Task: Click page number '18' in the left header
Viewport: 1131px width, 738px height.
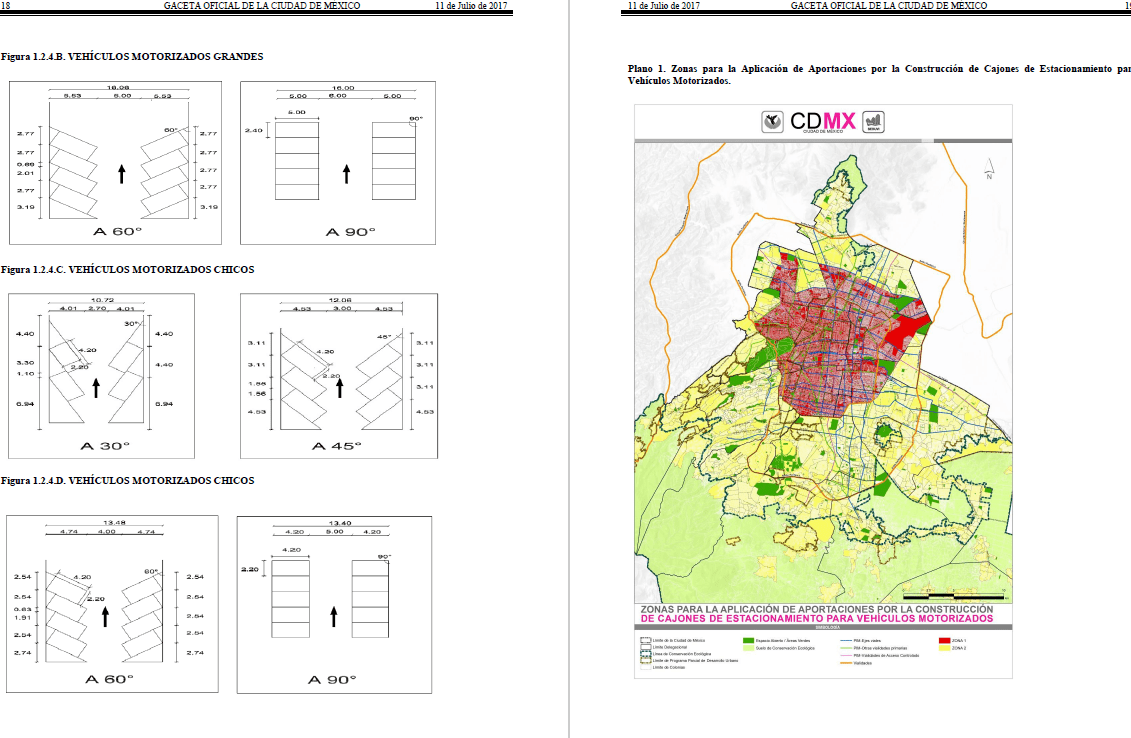Action: click(x=5, y=5)
